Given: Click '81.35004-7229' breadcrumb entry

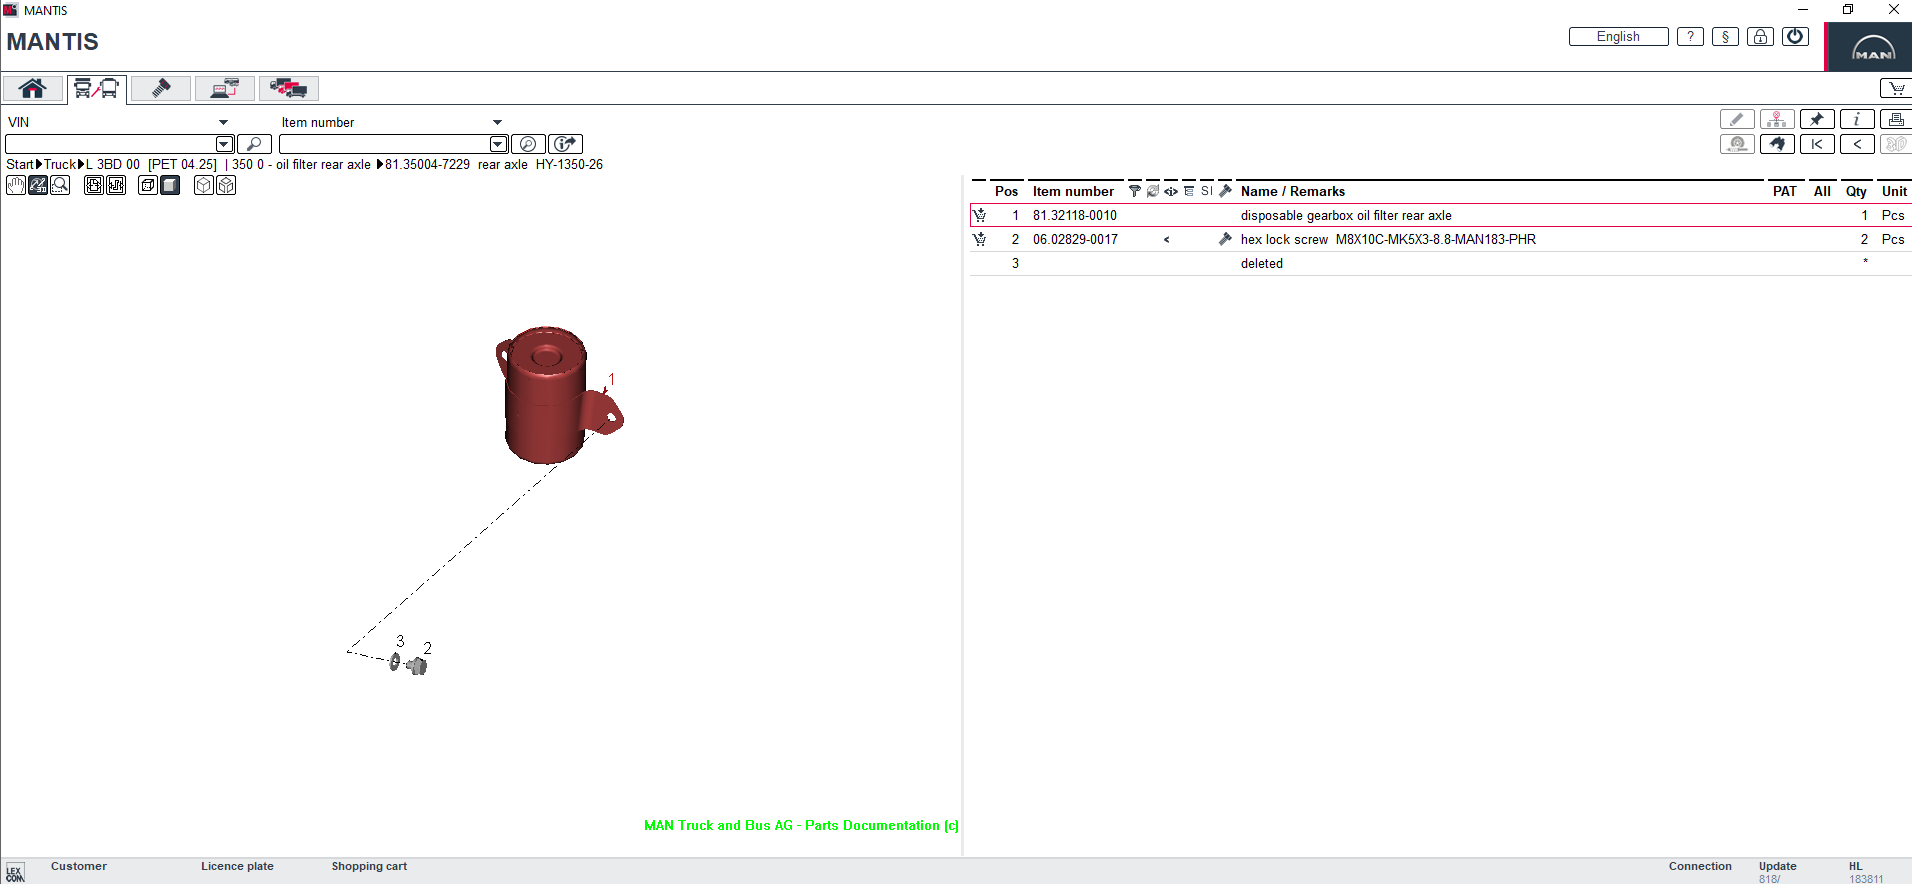Looking at the screenshot, I should tap(427, 164).
